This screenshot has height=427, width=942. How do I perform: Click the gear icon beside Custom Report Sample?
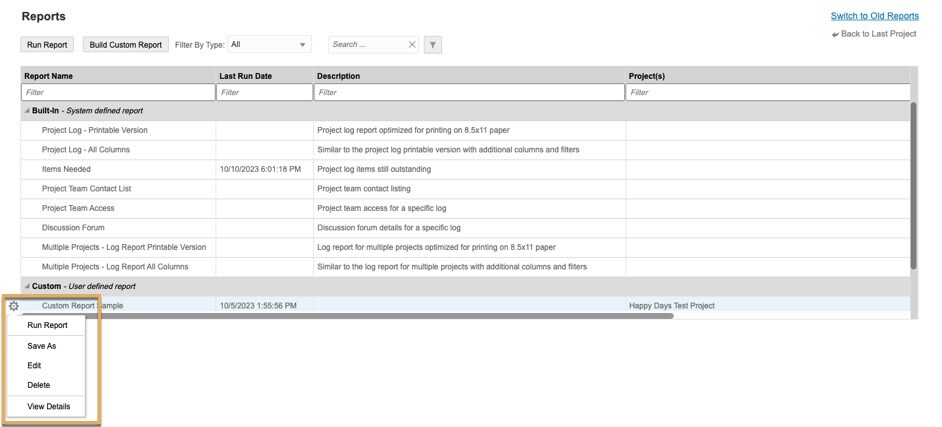click(x=14, y=306)
